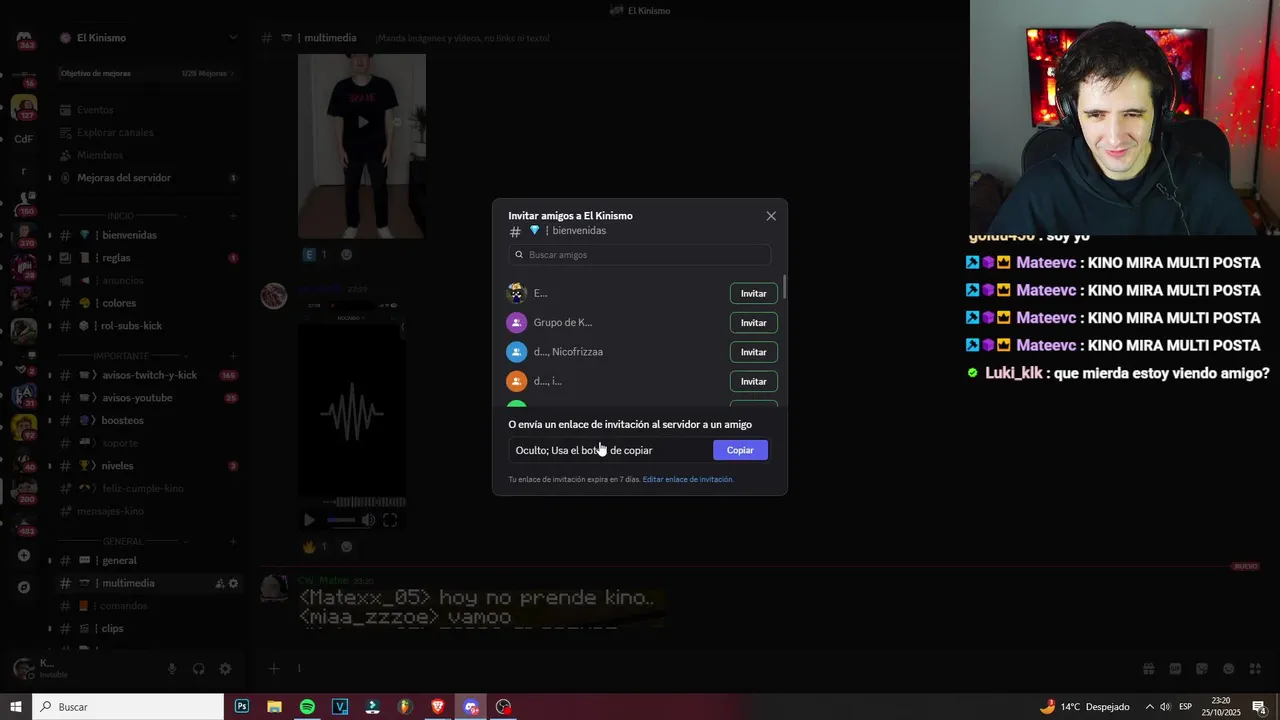Click the hidden invite link text field
Screen dimensions: 1280x720
(x=610, y=450)
